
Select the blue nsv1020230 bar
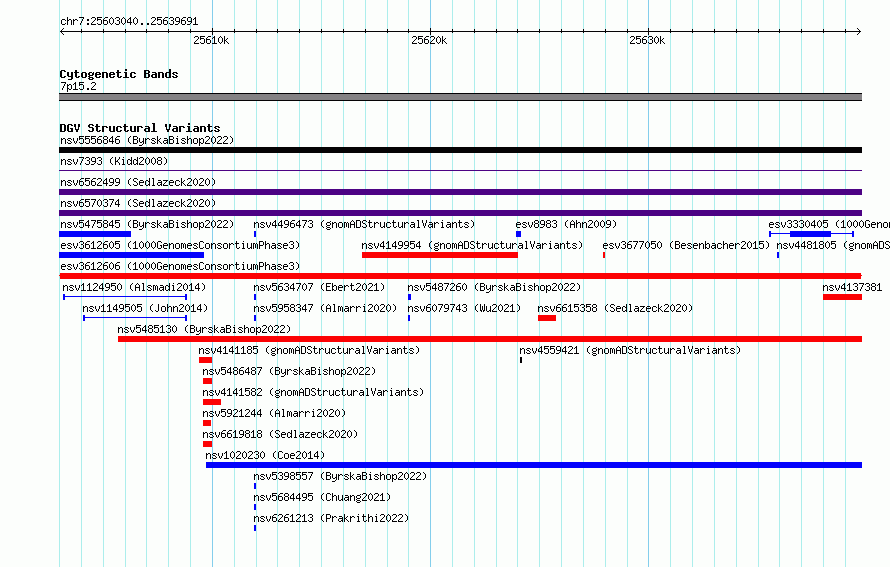(x=534, y=465)
